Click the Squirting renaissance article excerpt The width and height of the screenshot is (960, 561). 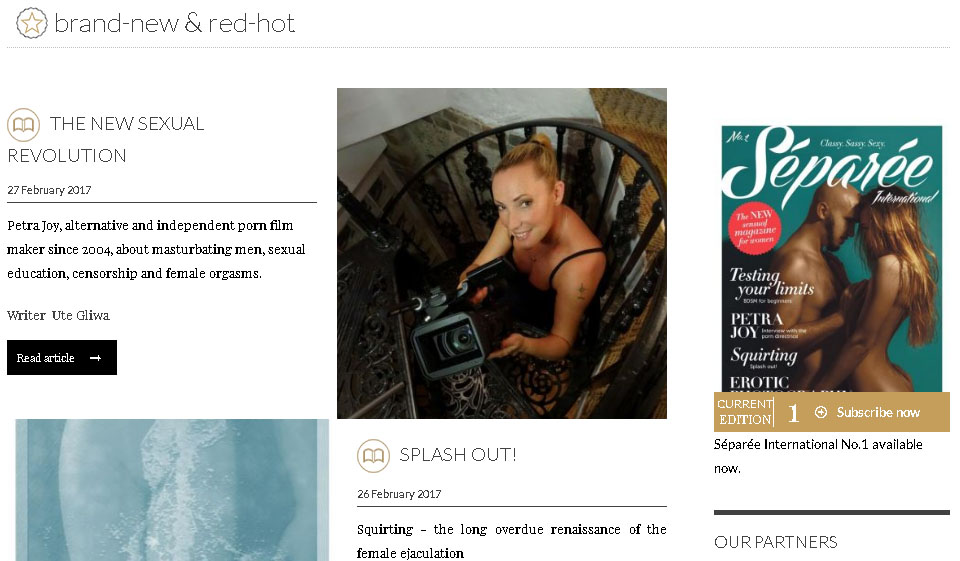[512, 541]
